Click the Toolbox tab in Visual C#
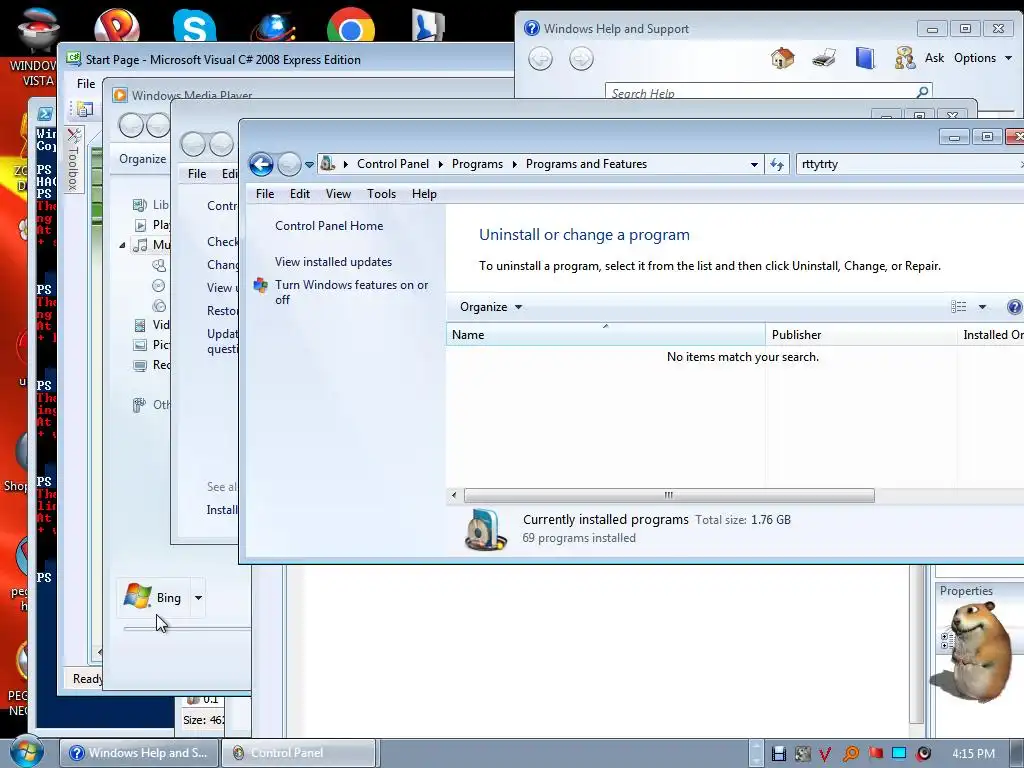1024x768 pixels. click(74, 159)
